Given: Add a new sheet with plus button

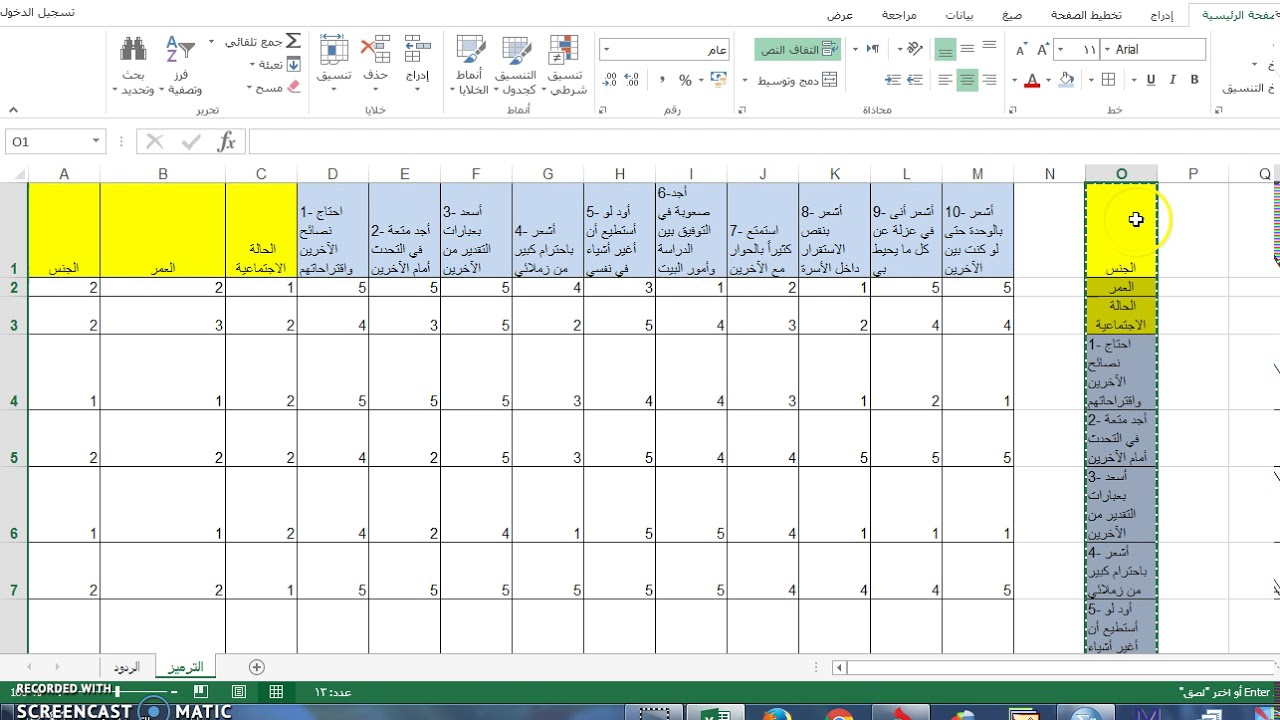Looking at the screenshot, I should (257, 667).
